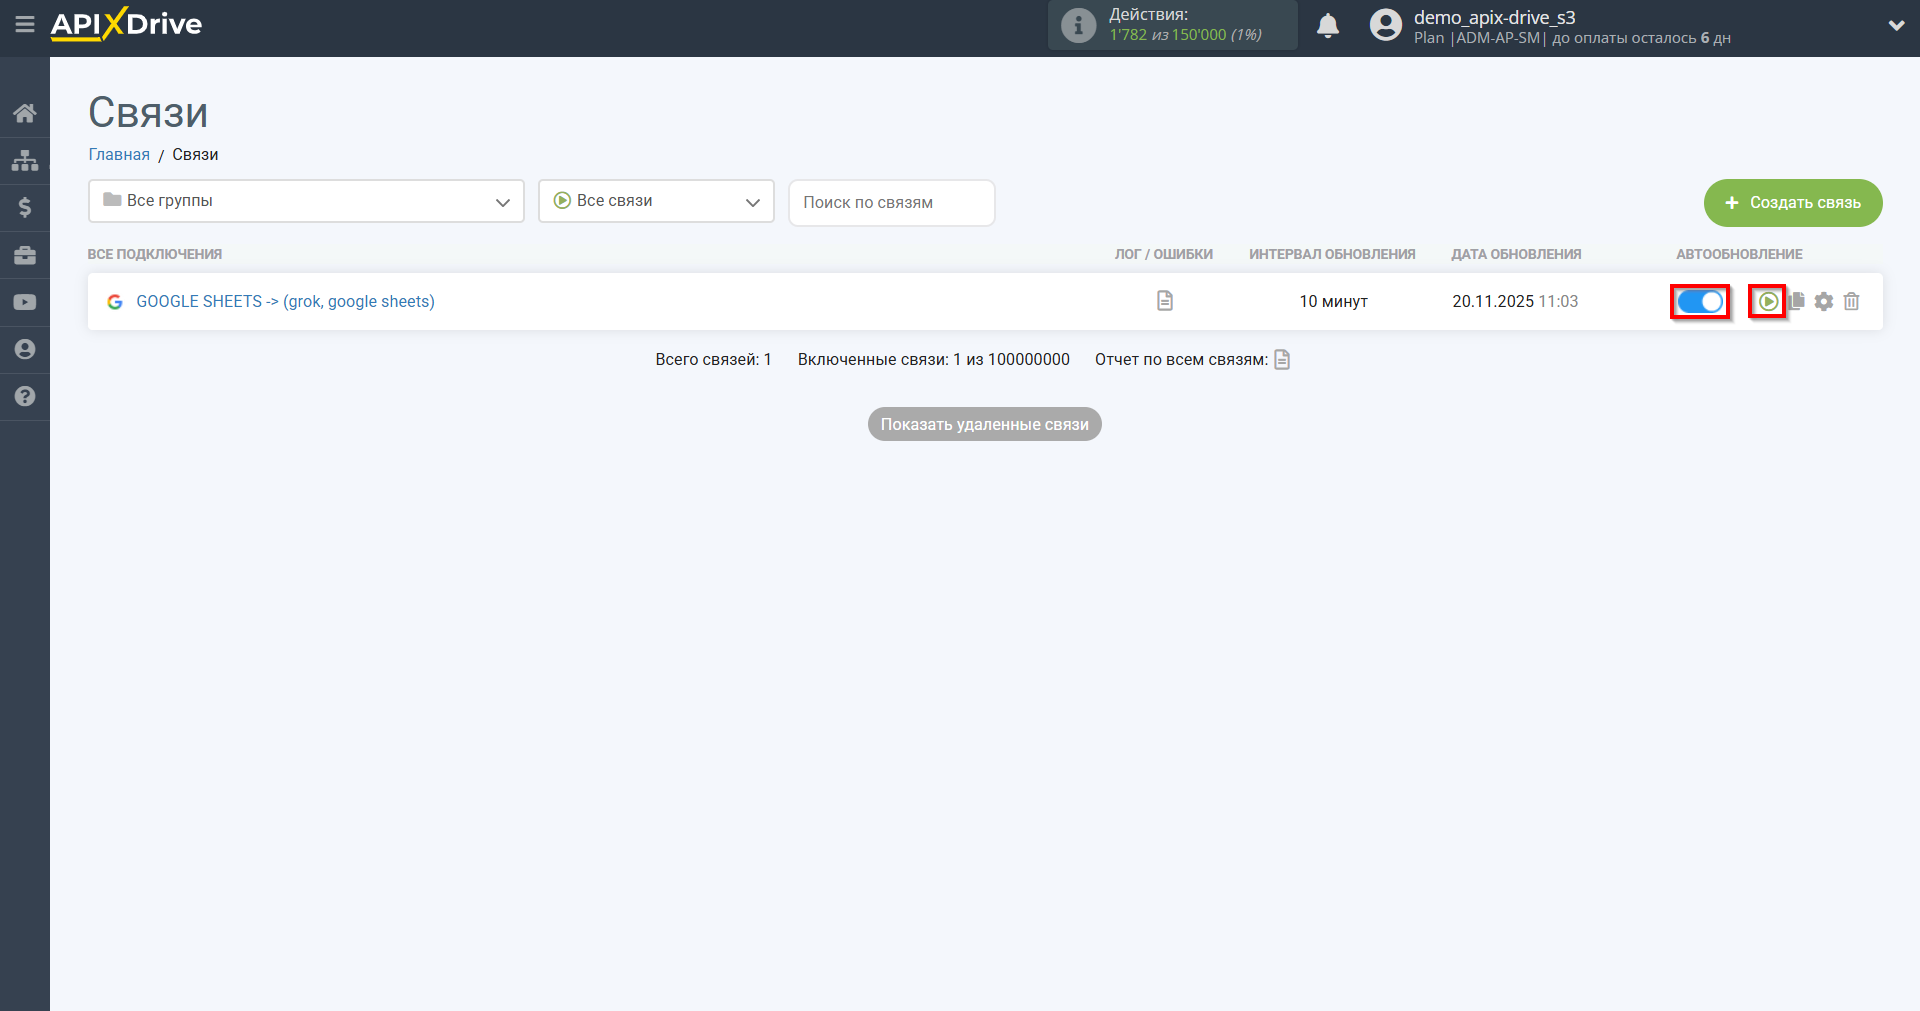Open the help question mark sidebar icon
The image size is (1920, 1011).
click(25, 397)
